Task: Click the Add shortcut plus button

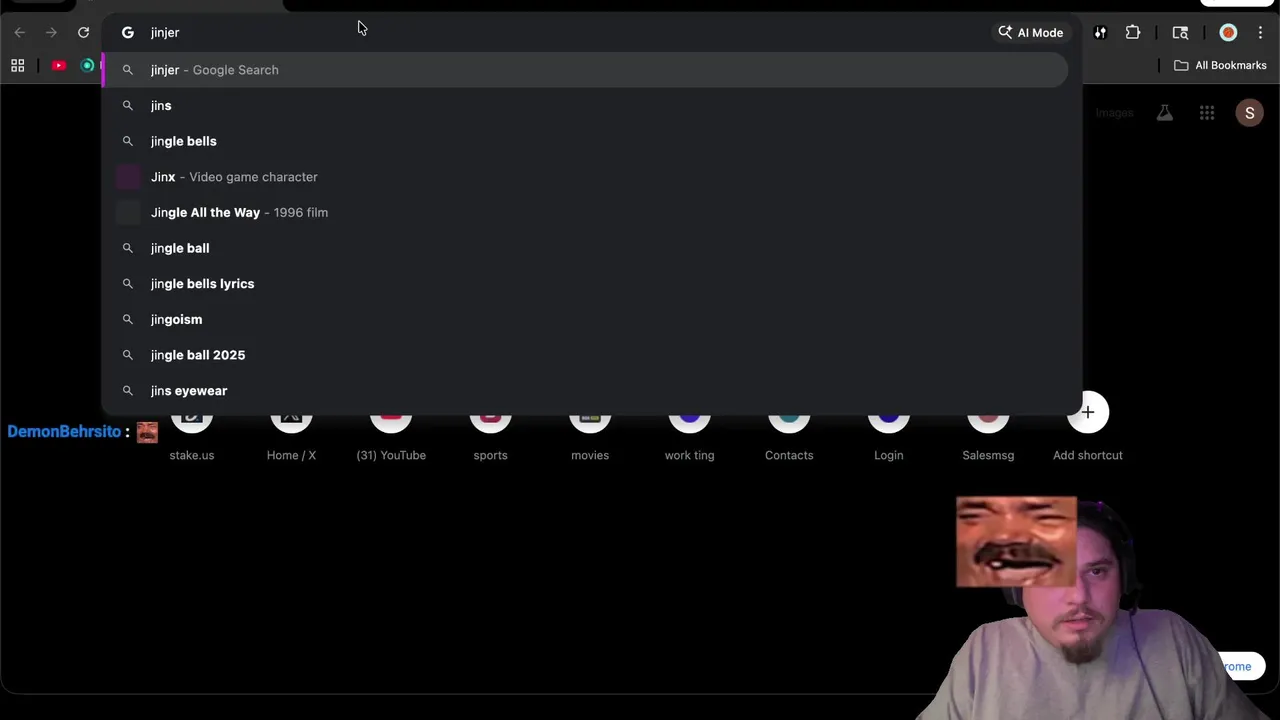Action: (1088, 412)
